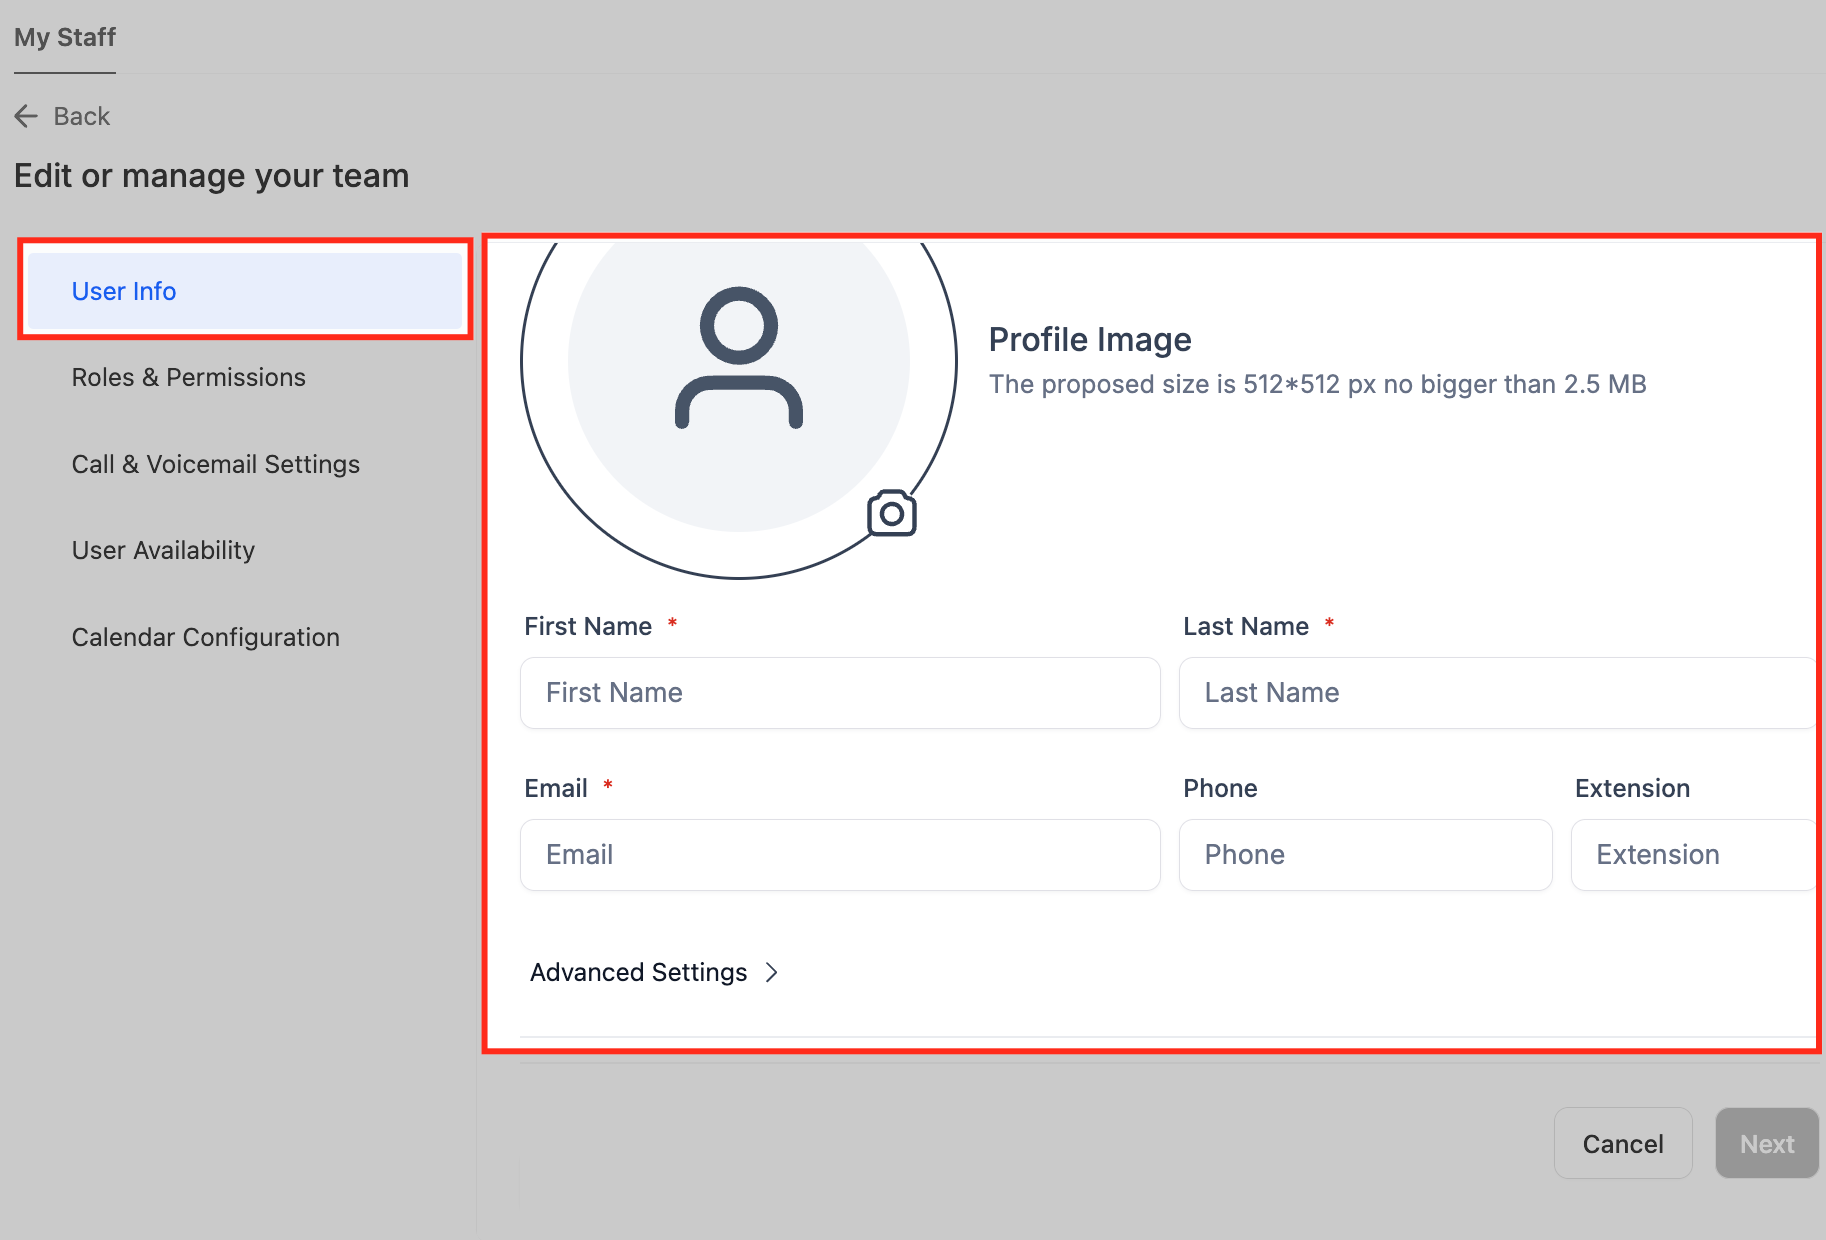1826x1240 pixels.
Task: Focus the First Name input field
Action: point(840,693)
